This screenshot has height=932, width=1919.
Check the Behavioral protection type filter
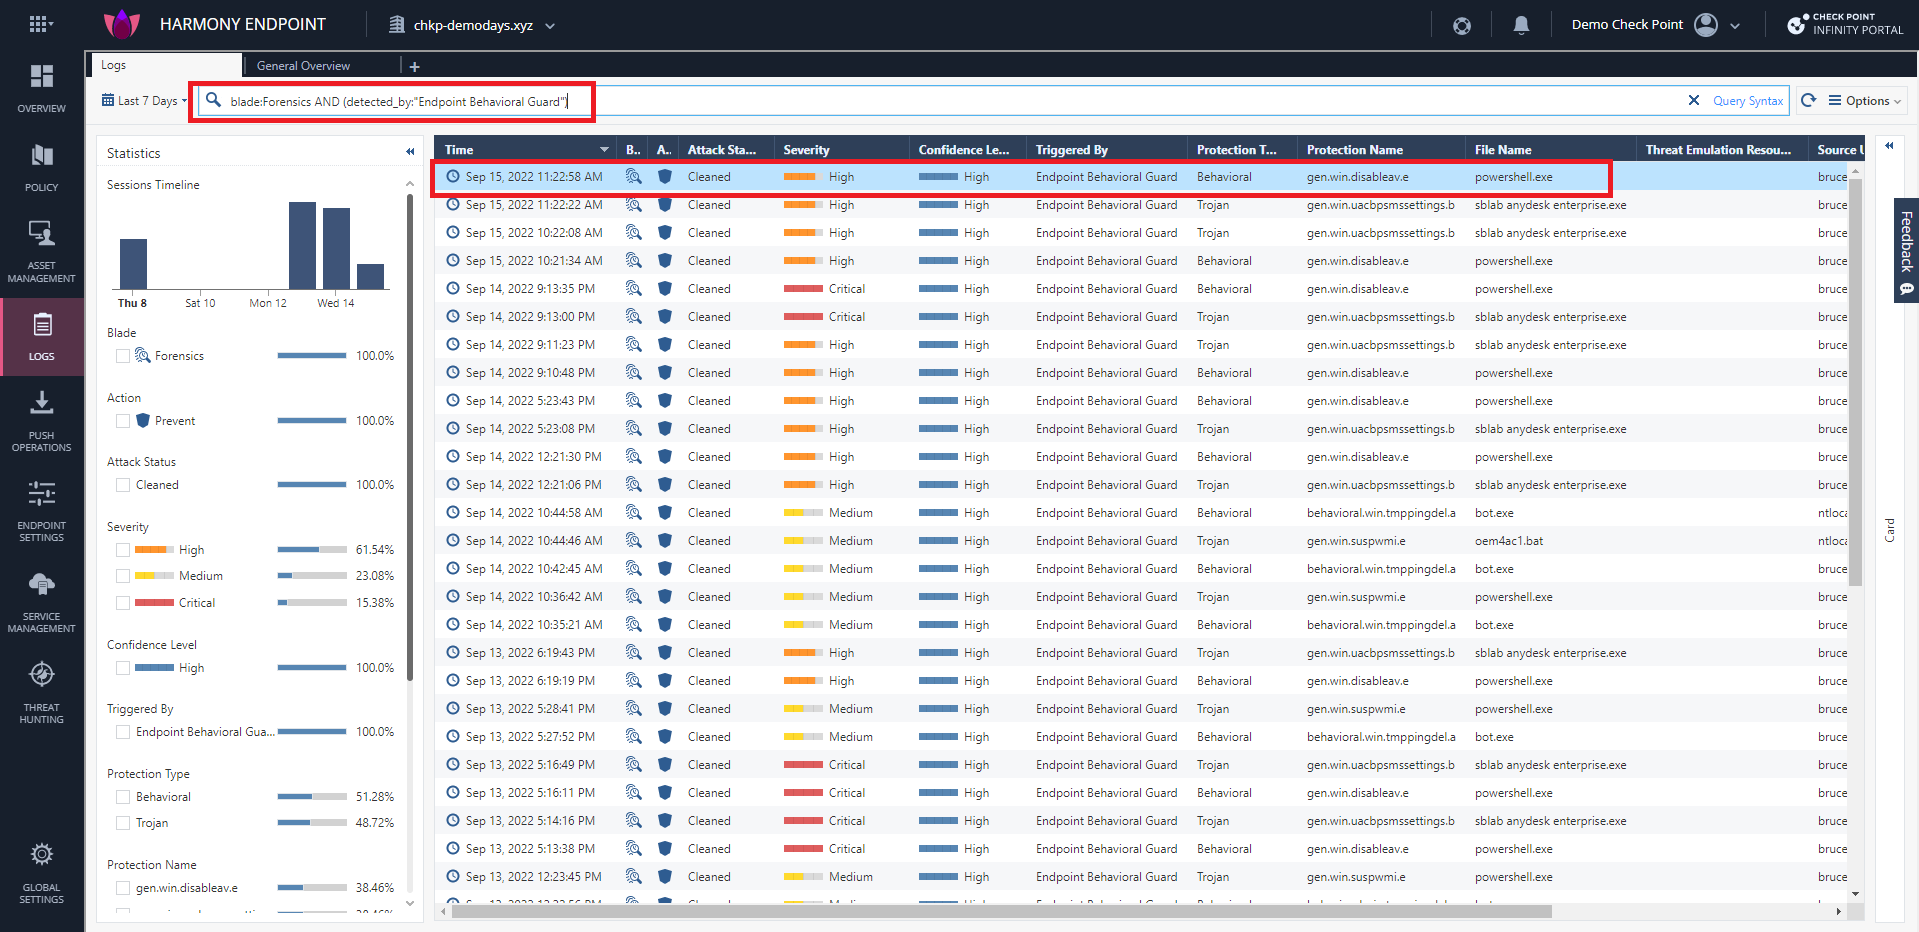point(123,797)
